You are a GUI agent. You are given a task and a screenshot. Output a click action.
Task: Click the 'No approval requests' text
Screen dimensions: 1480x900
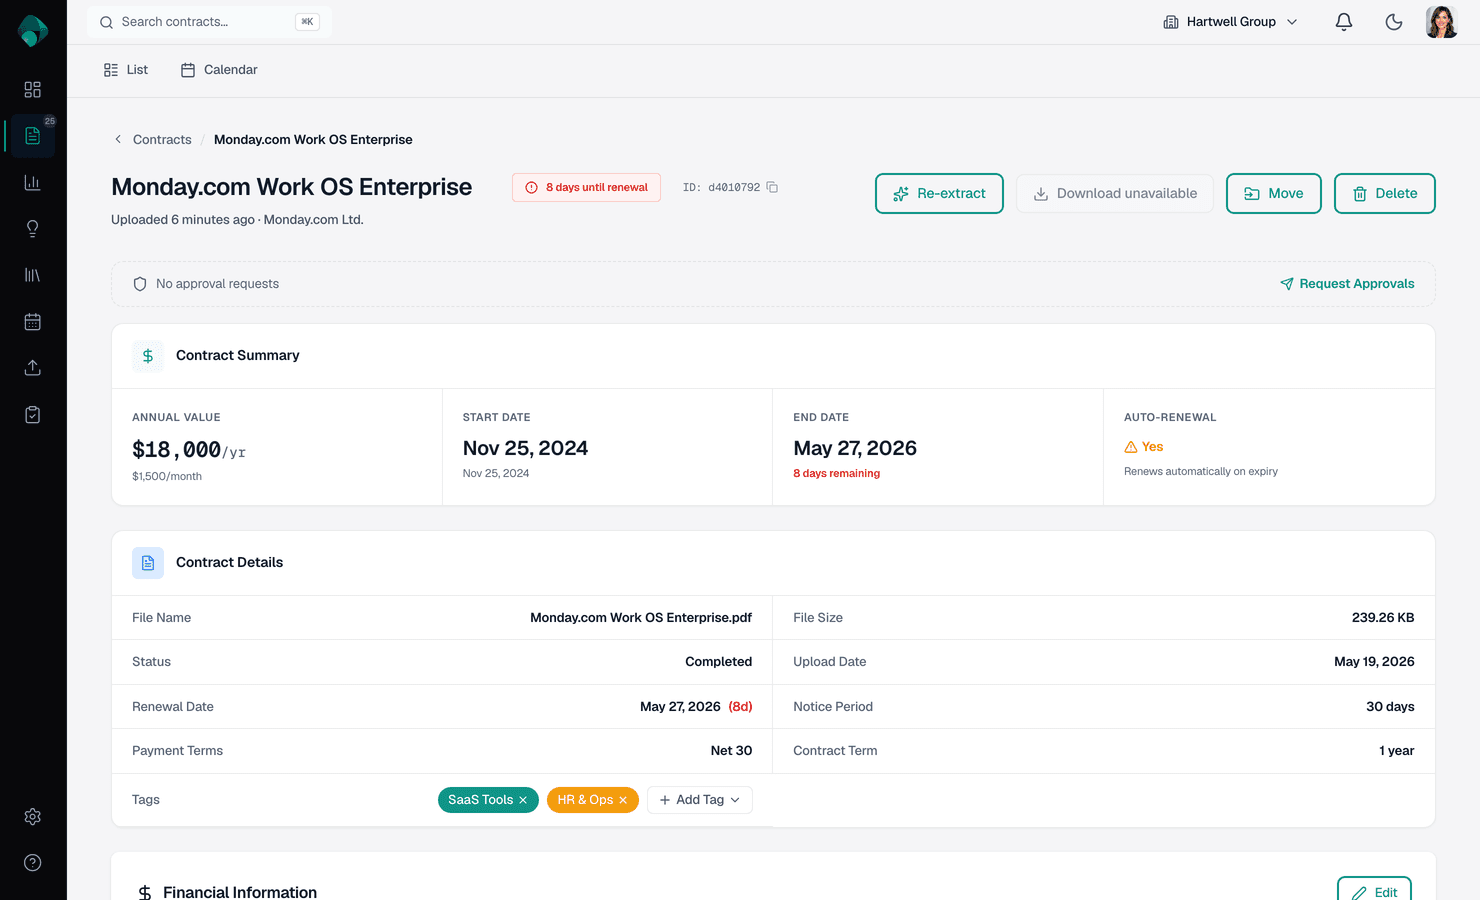click(x=217, y=284)
